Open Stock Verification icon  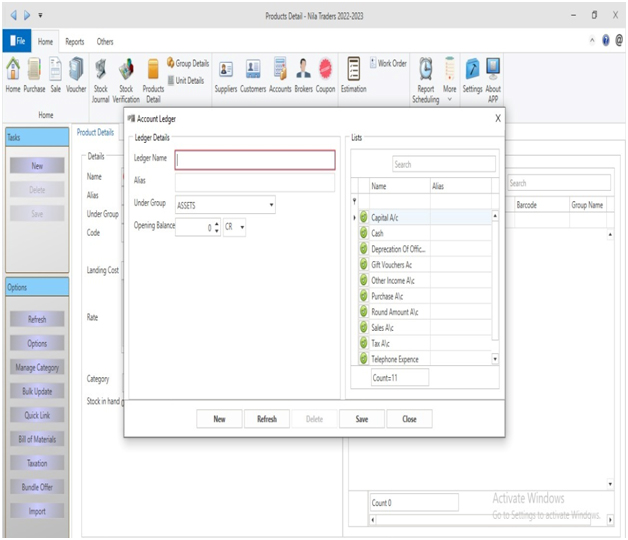126,80
